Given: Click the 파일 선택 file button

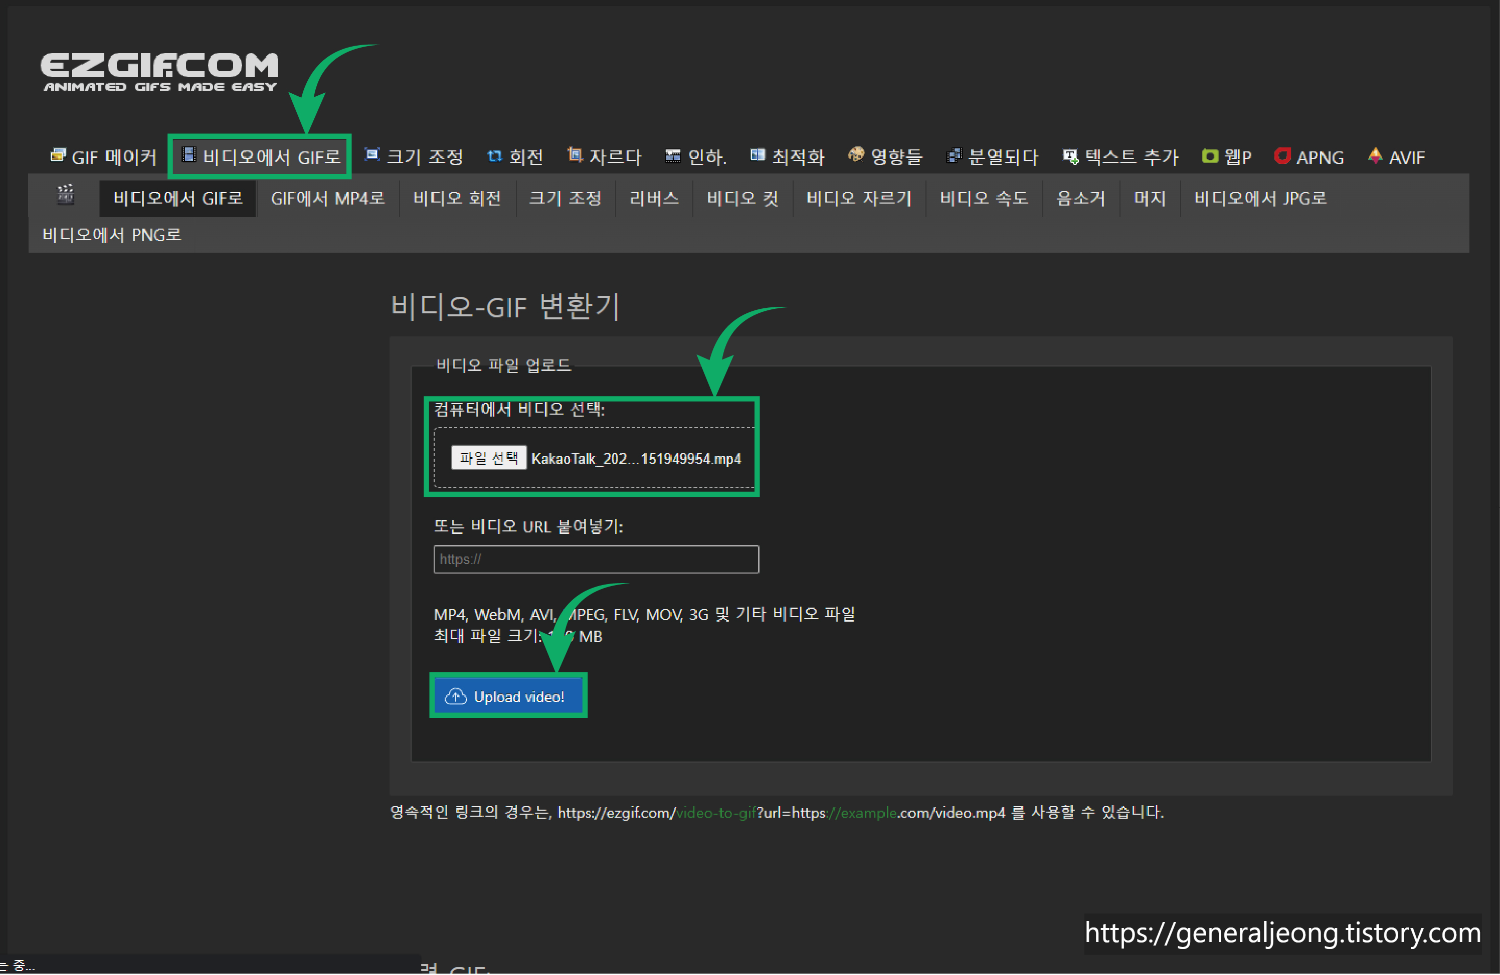Looking at the screenshot, I should tap(488, 458).
